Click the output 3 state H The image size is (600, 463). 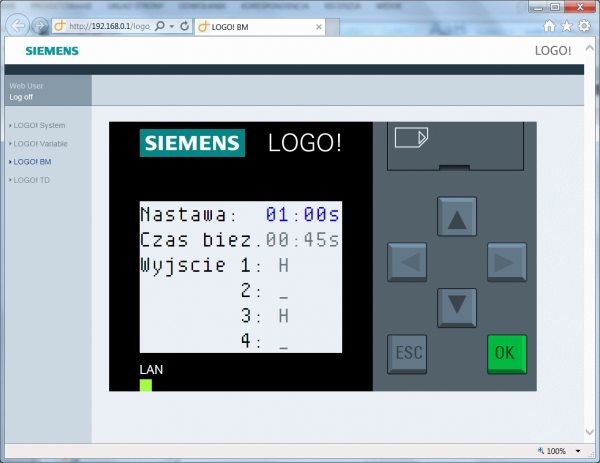[x=284, y=316]
